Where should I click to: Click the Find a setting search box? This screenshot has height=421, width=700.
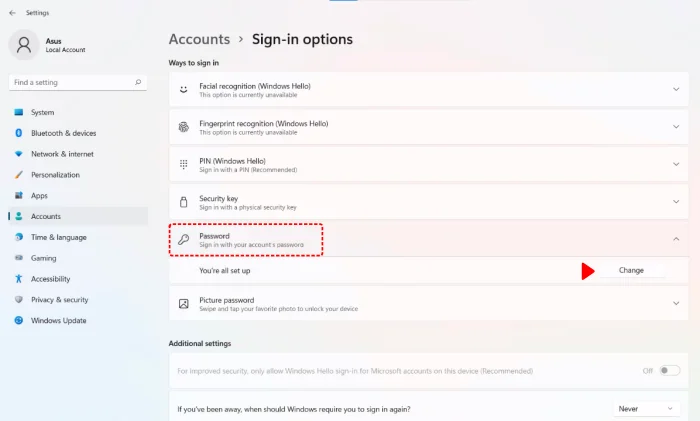pos(78,82)
